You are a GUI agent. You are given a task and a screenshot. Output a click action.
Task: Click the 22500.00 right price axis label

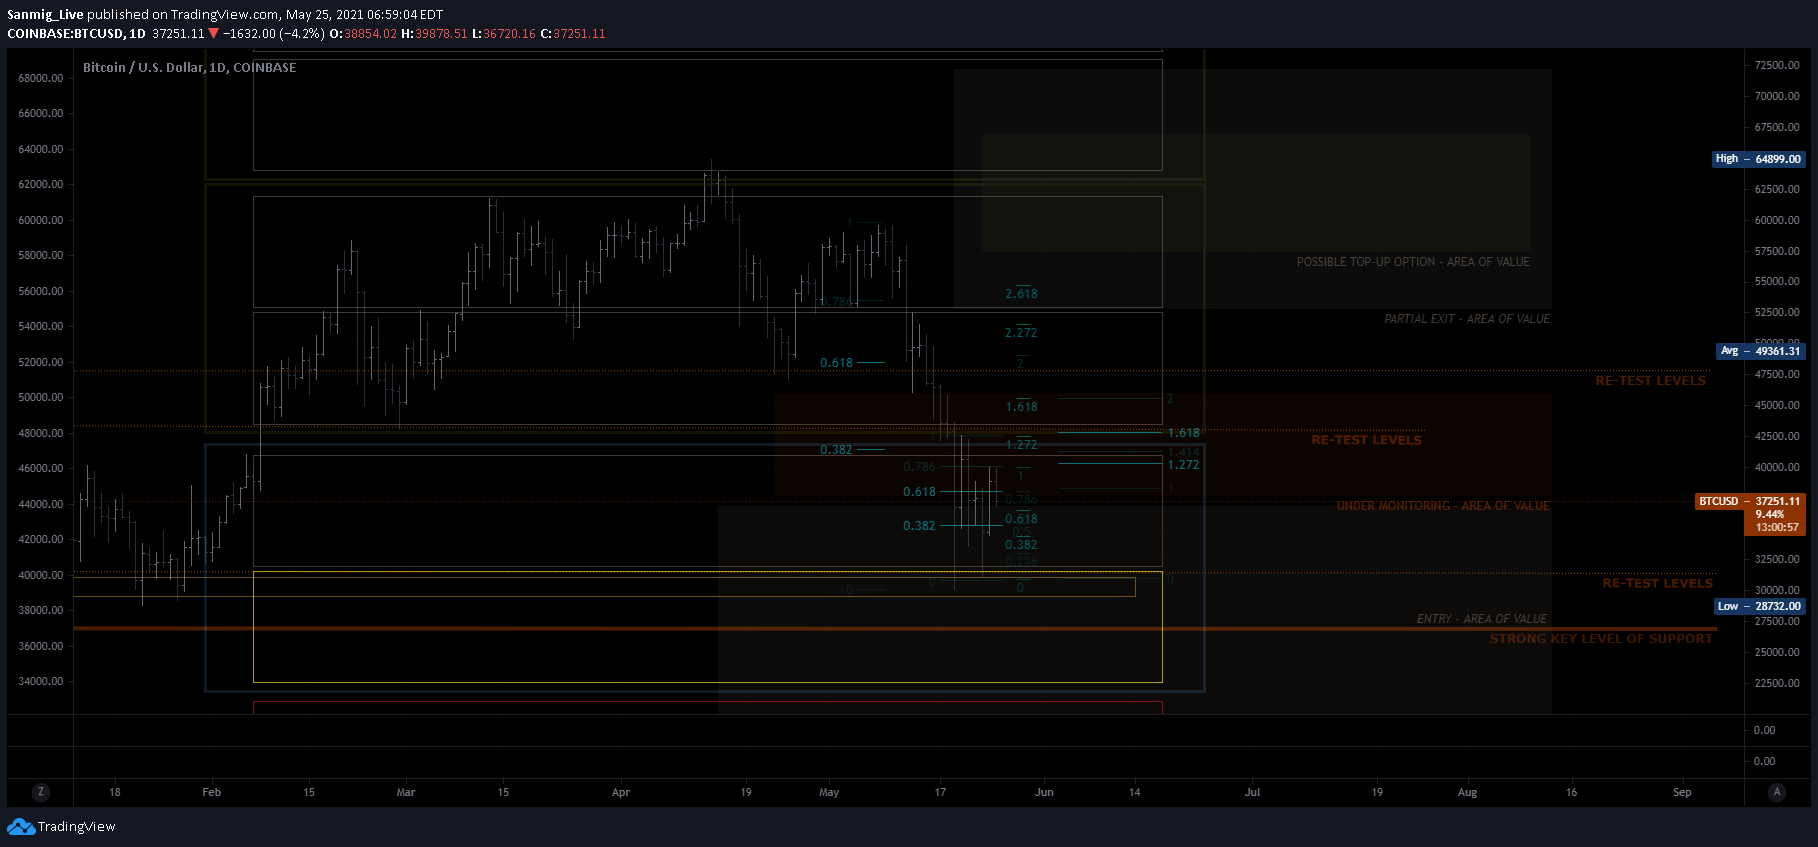(1777, 683)
